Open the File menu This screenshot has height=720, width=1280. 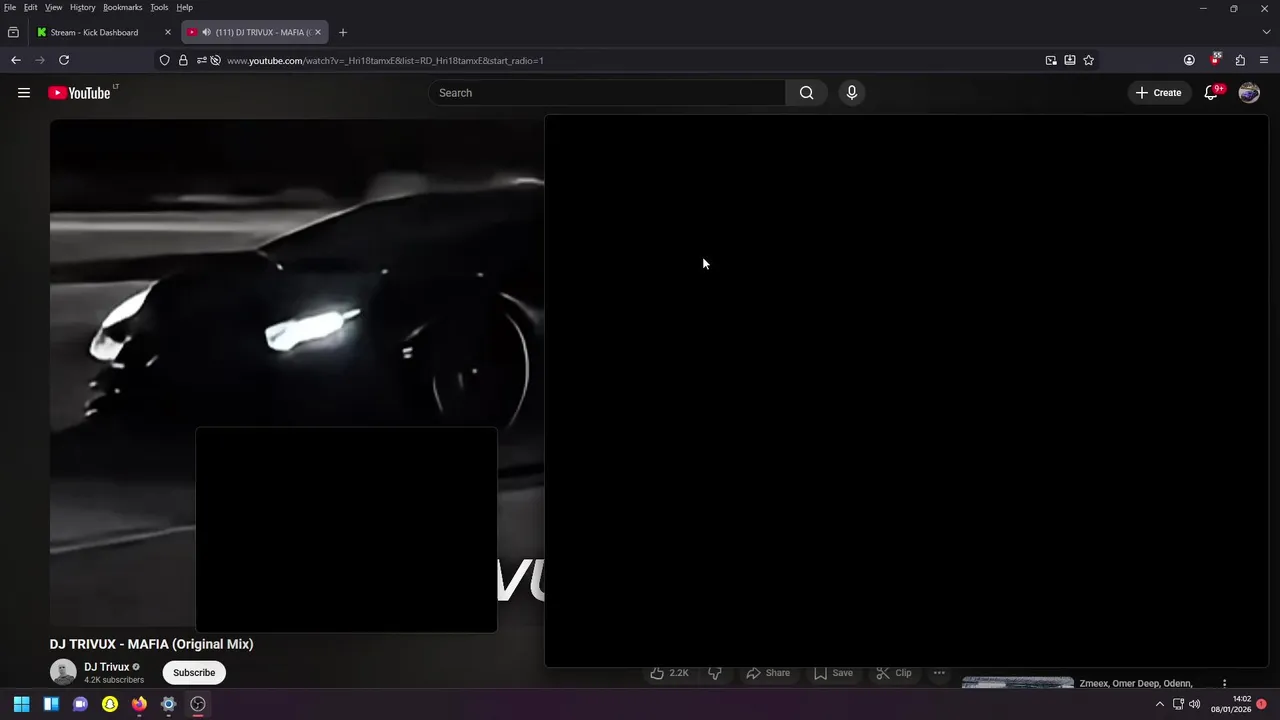coord(10,7)
